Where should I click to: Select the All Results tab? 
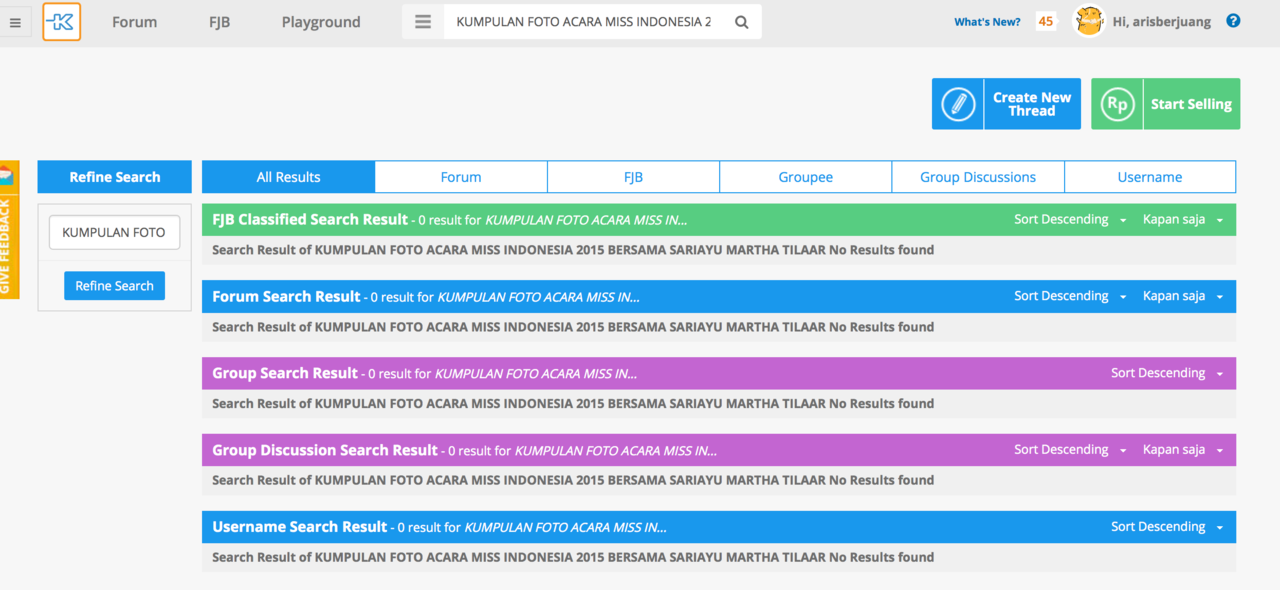click(x=288, y=177)
